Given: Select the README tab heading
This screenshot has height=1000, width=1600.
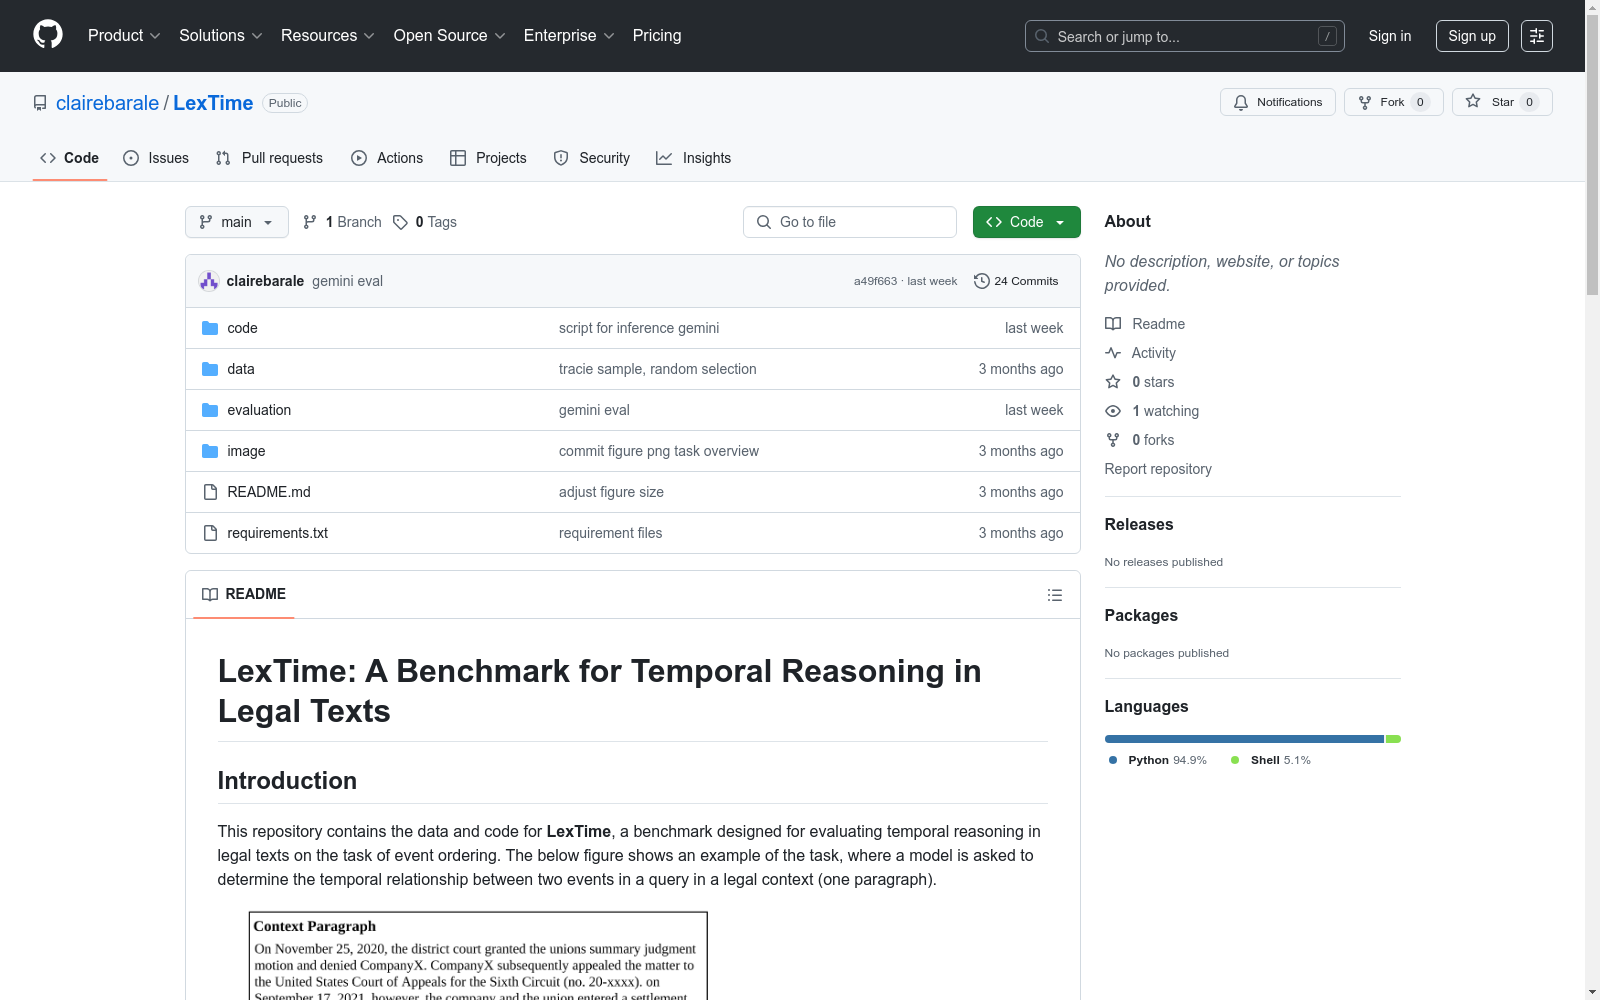Looking at the screenshot, I should (244, 594).
